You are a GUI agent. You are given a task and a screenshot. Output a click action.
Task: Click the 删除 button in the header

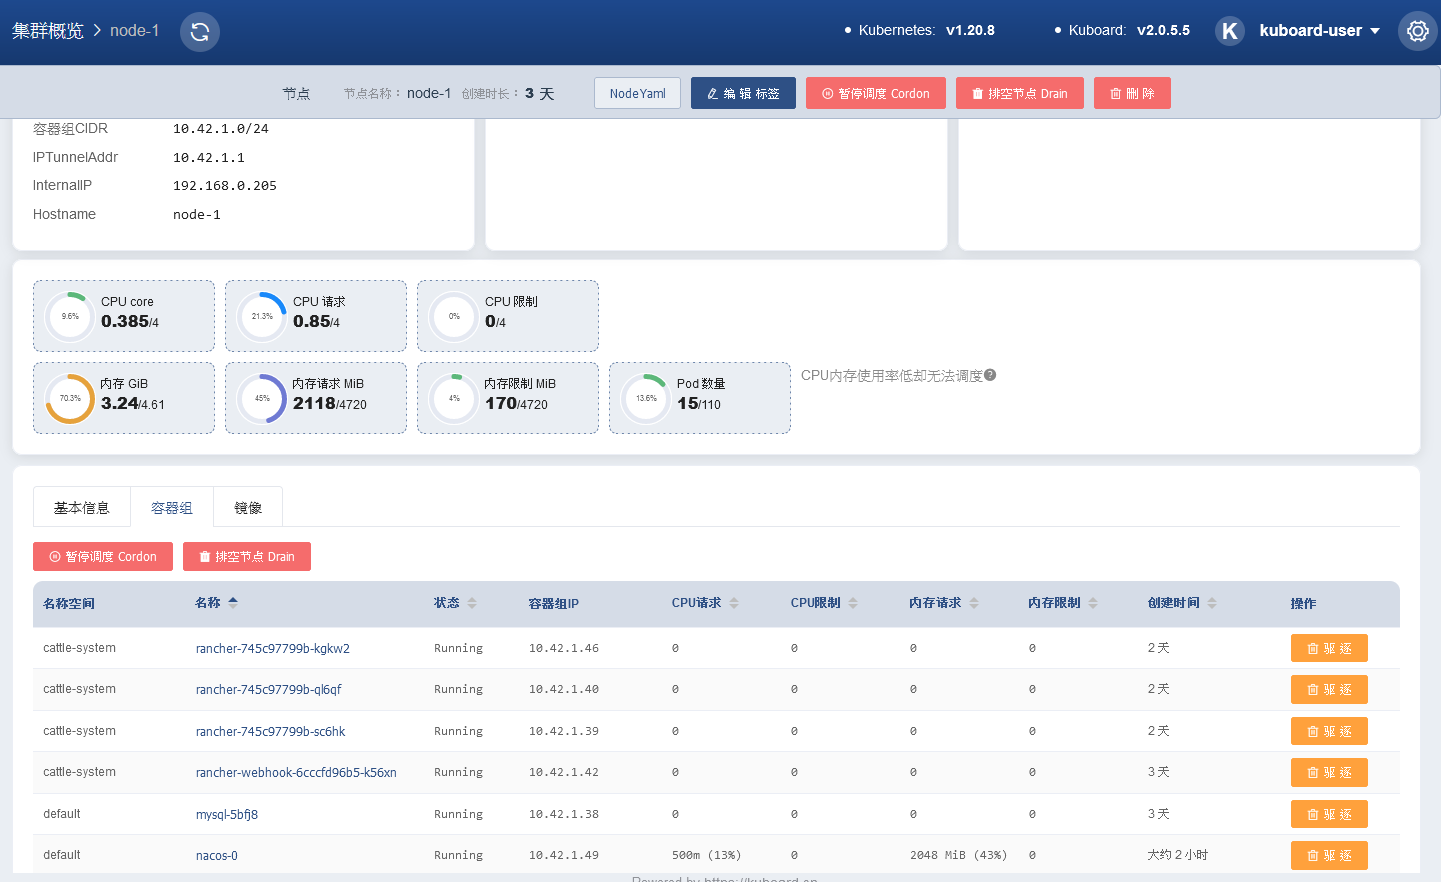(x=1132, y=93)
